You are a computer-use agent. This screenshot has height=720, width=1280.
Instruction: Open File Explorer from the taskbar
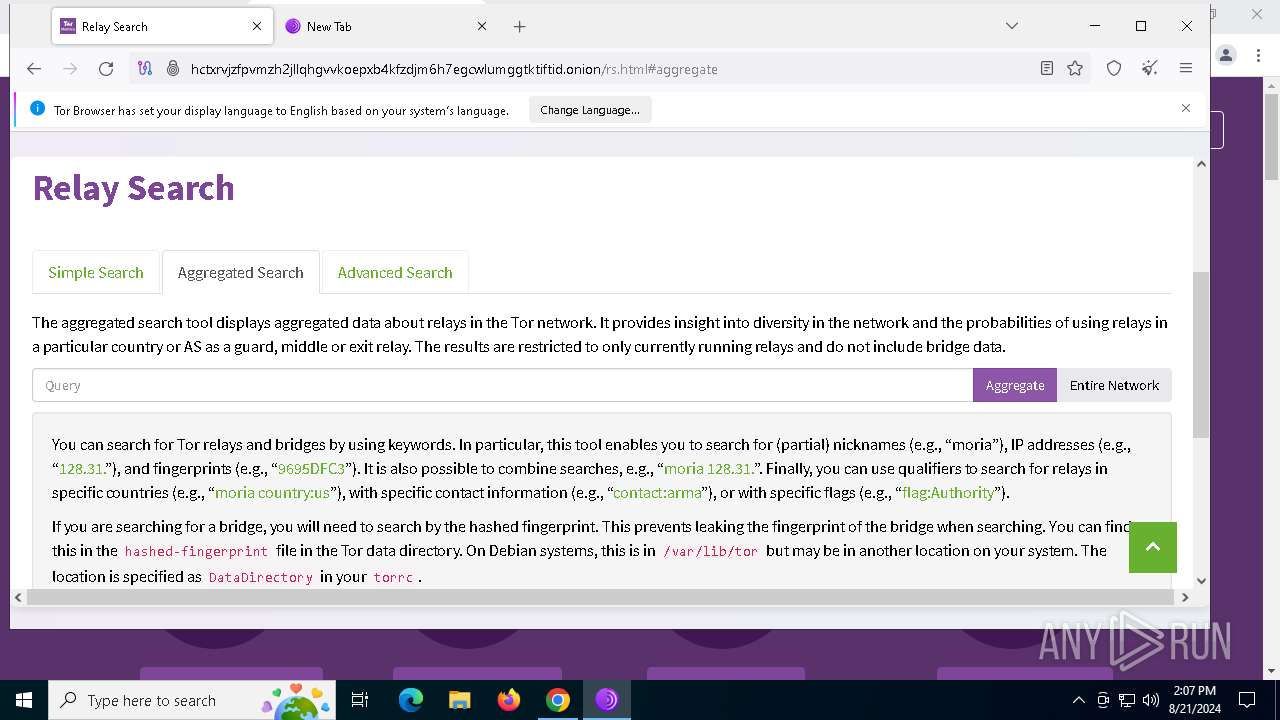[459, 700]
